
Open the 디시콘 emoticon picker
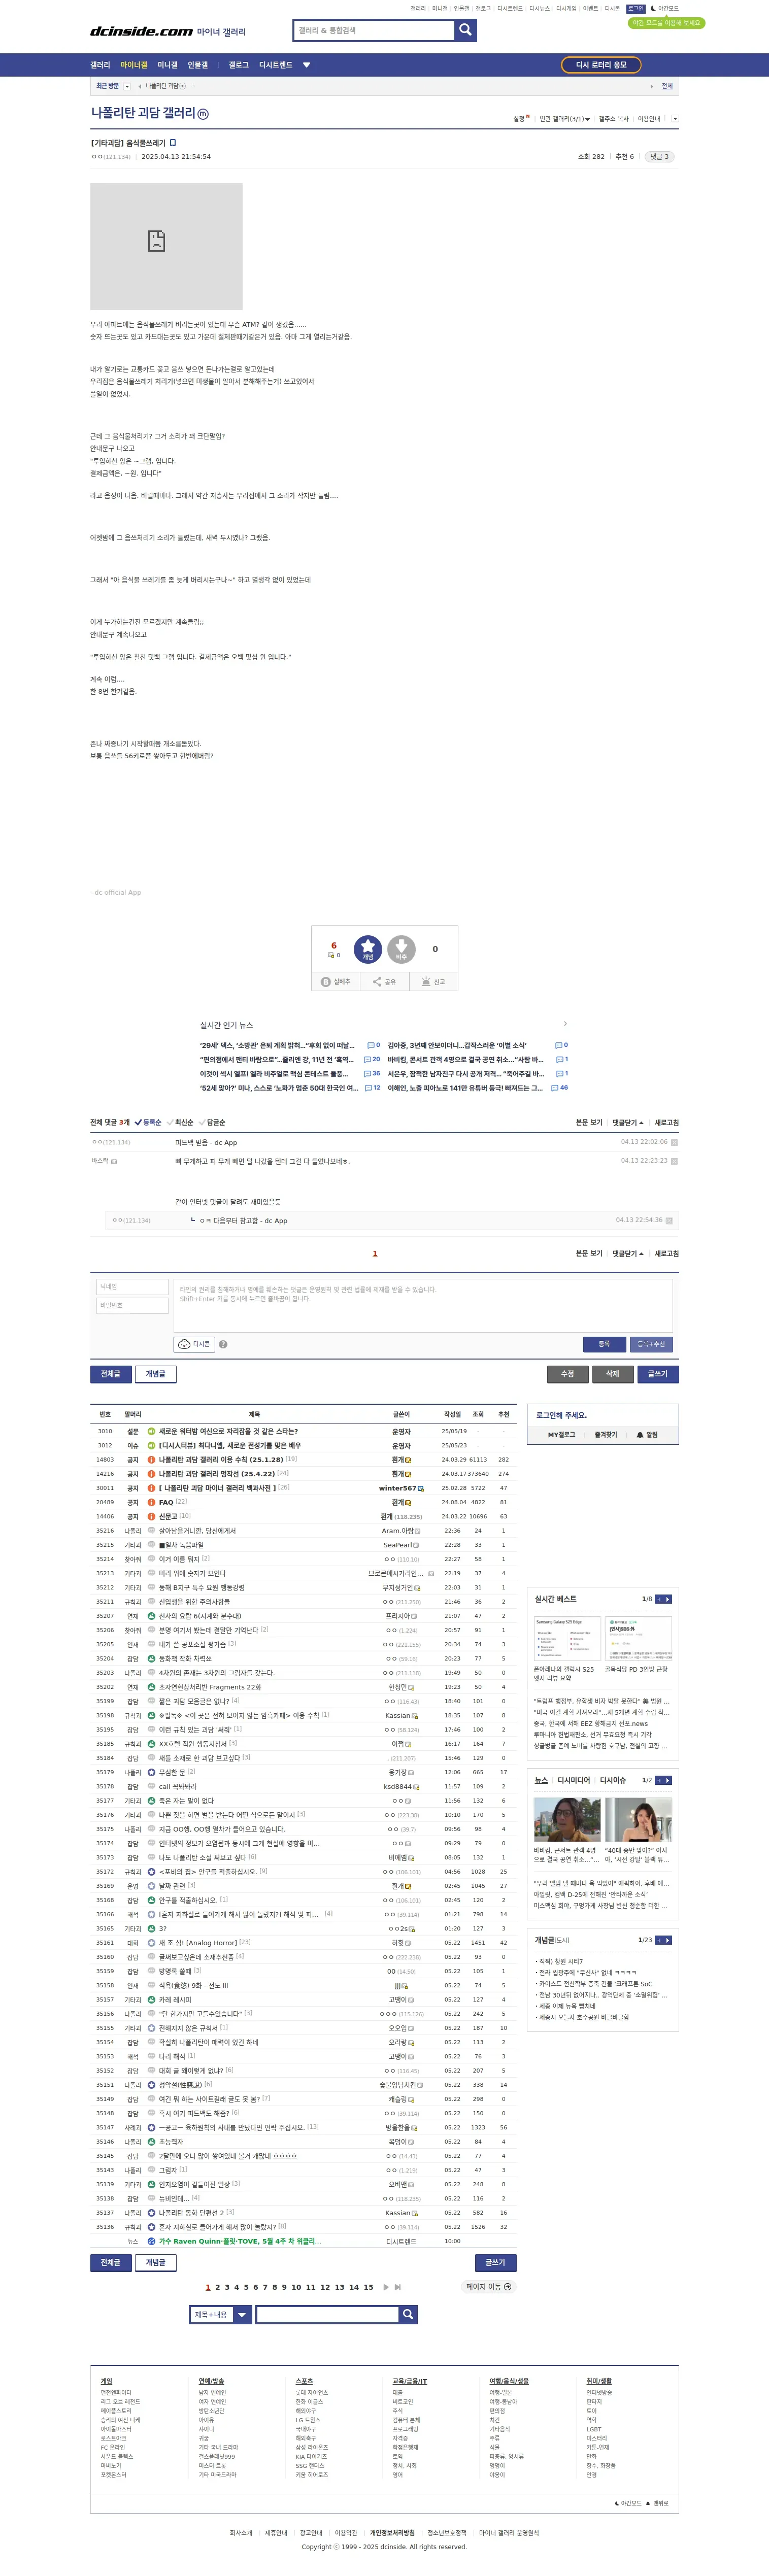(194, 1344)
